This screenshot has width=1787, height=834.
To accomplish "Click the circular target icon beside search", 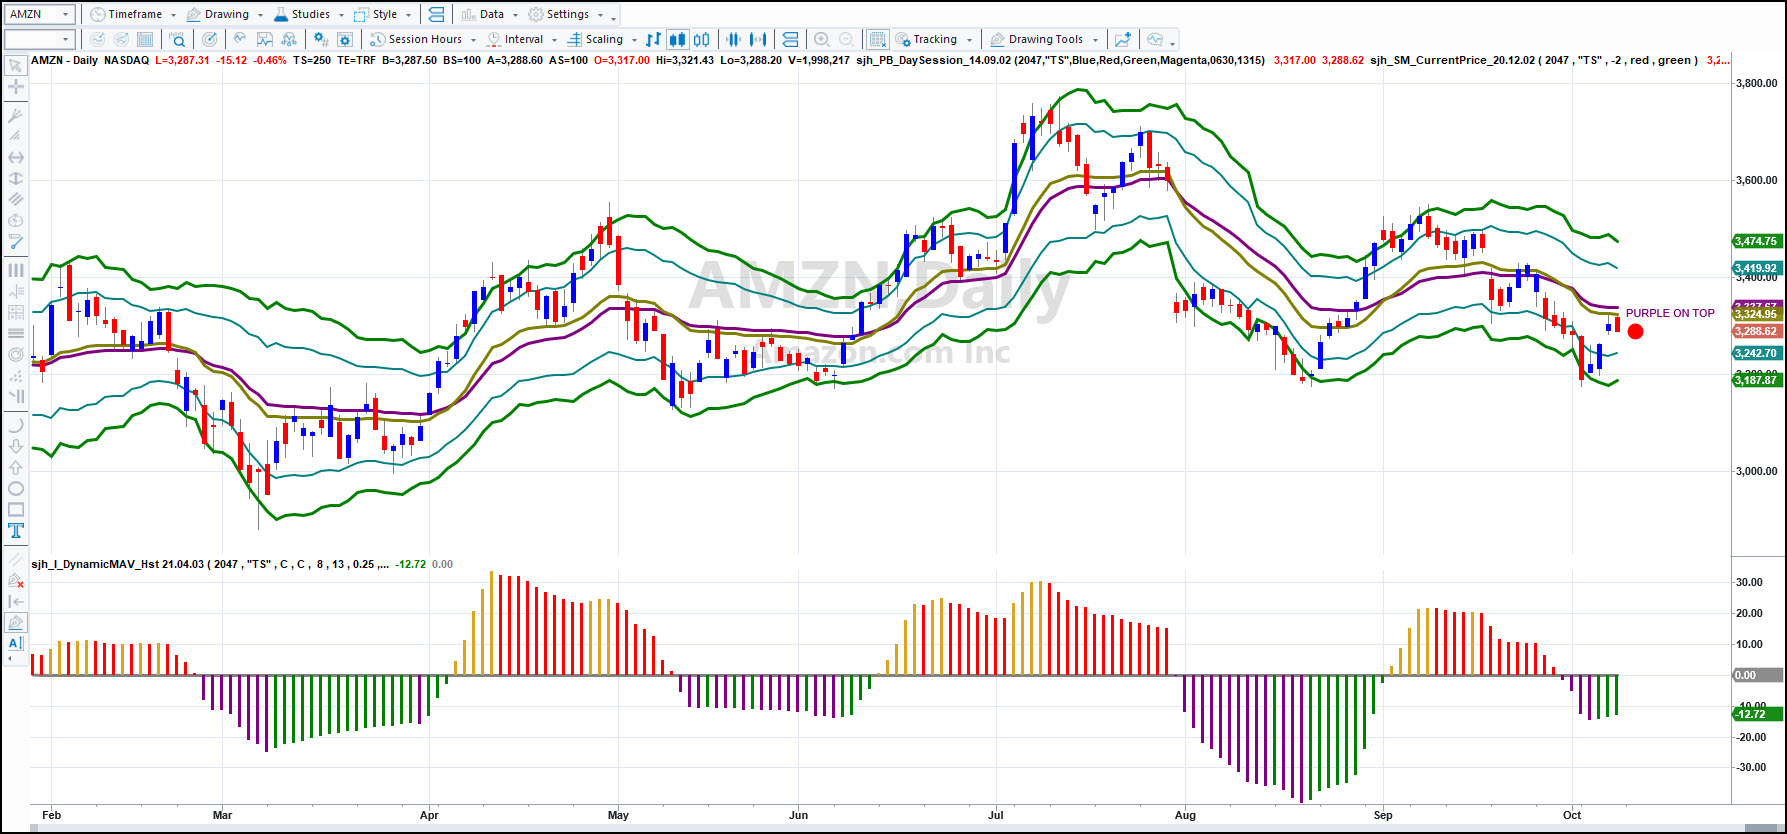I will click(x=209, y=39).
